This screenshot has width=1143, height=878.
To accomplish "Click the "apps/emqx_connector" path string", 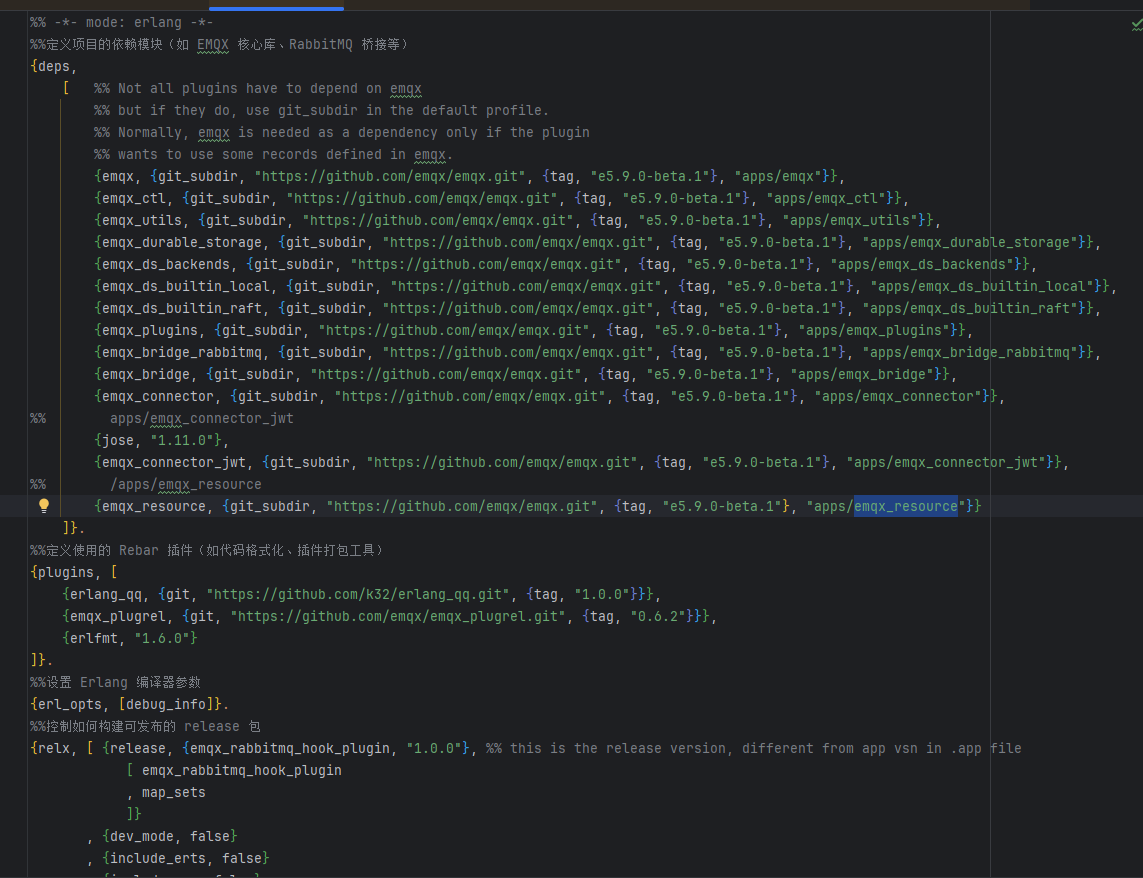I will coord(899,396).
